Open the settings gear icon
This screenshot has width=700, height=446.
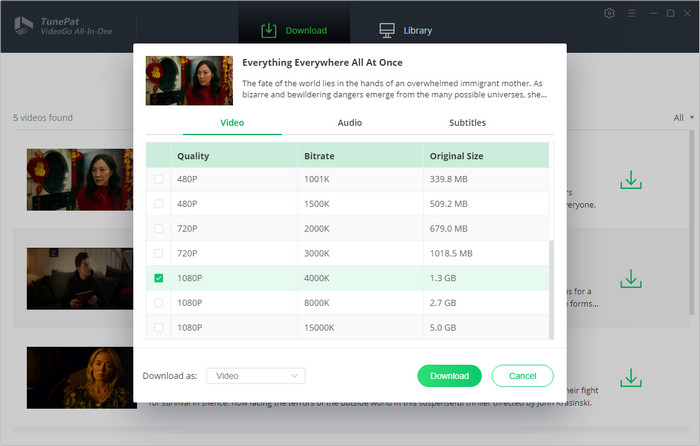pos(610,14)
